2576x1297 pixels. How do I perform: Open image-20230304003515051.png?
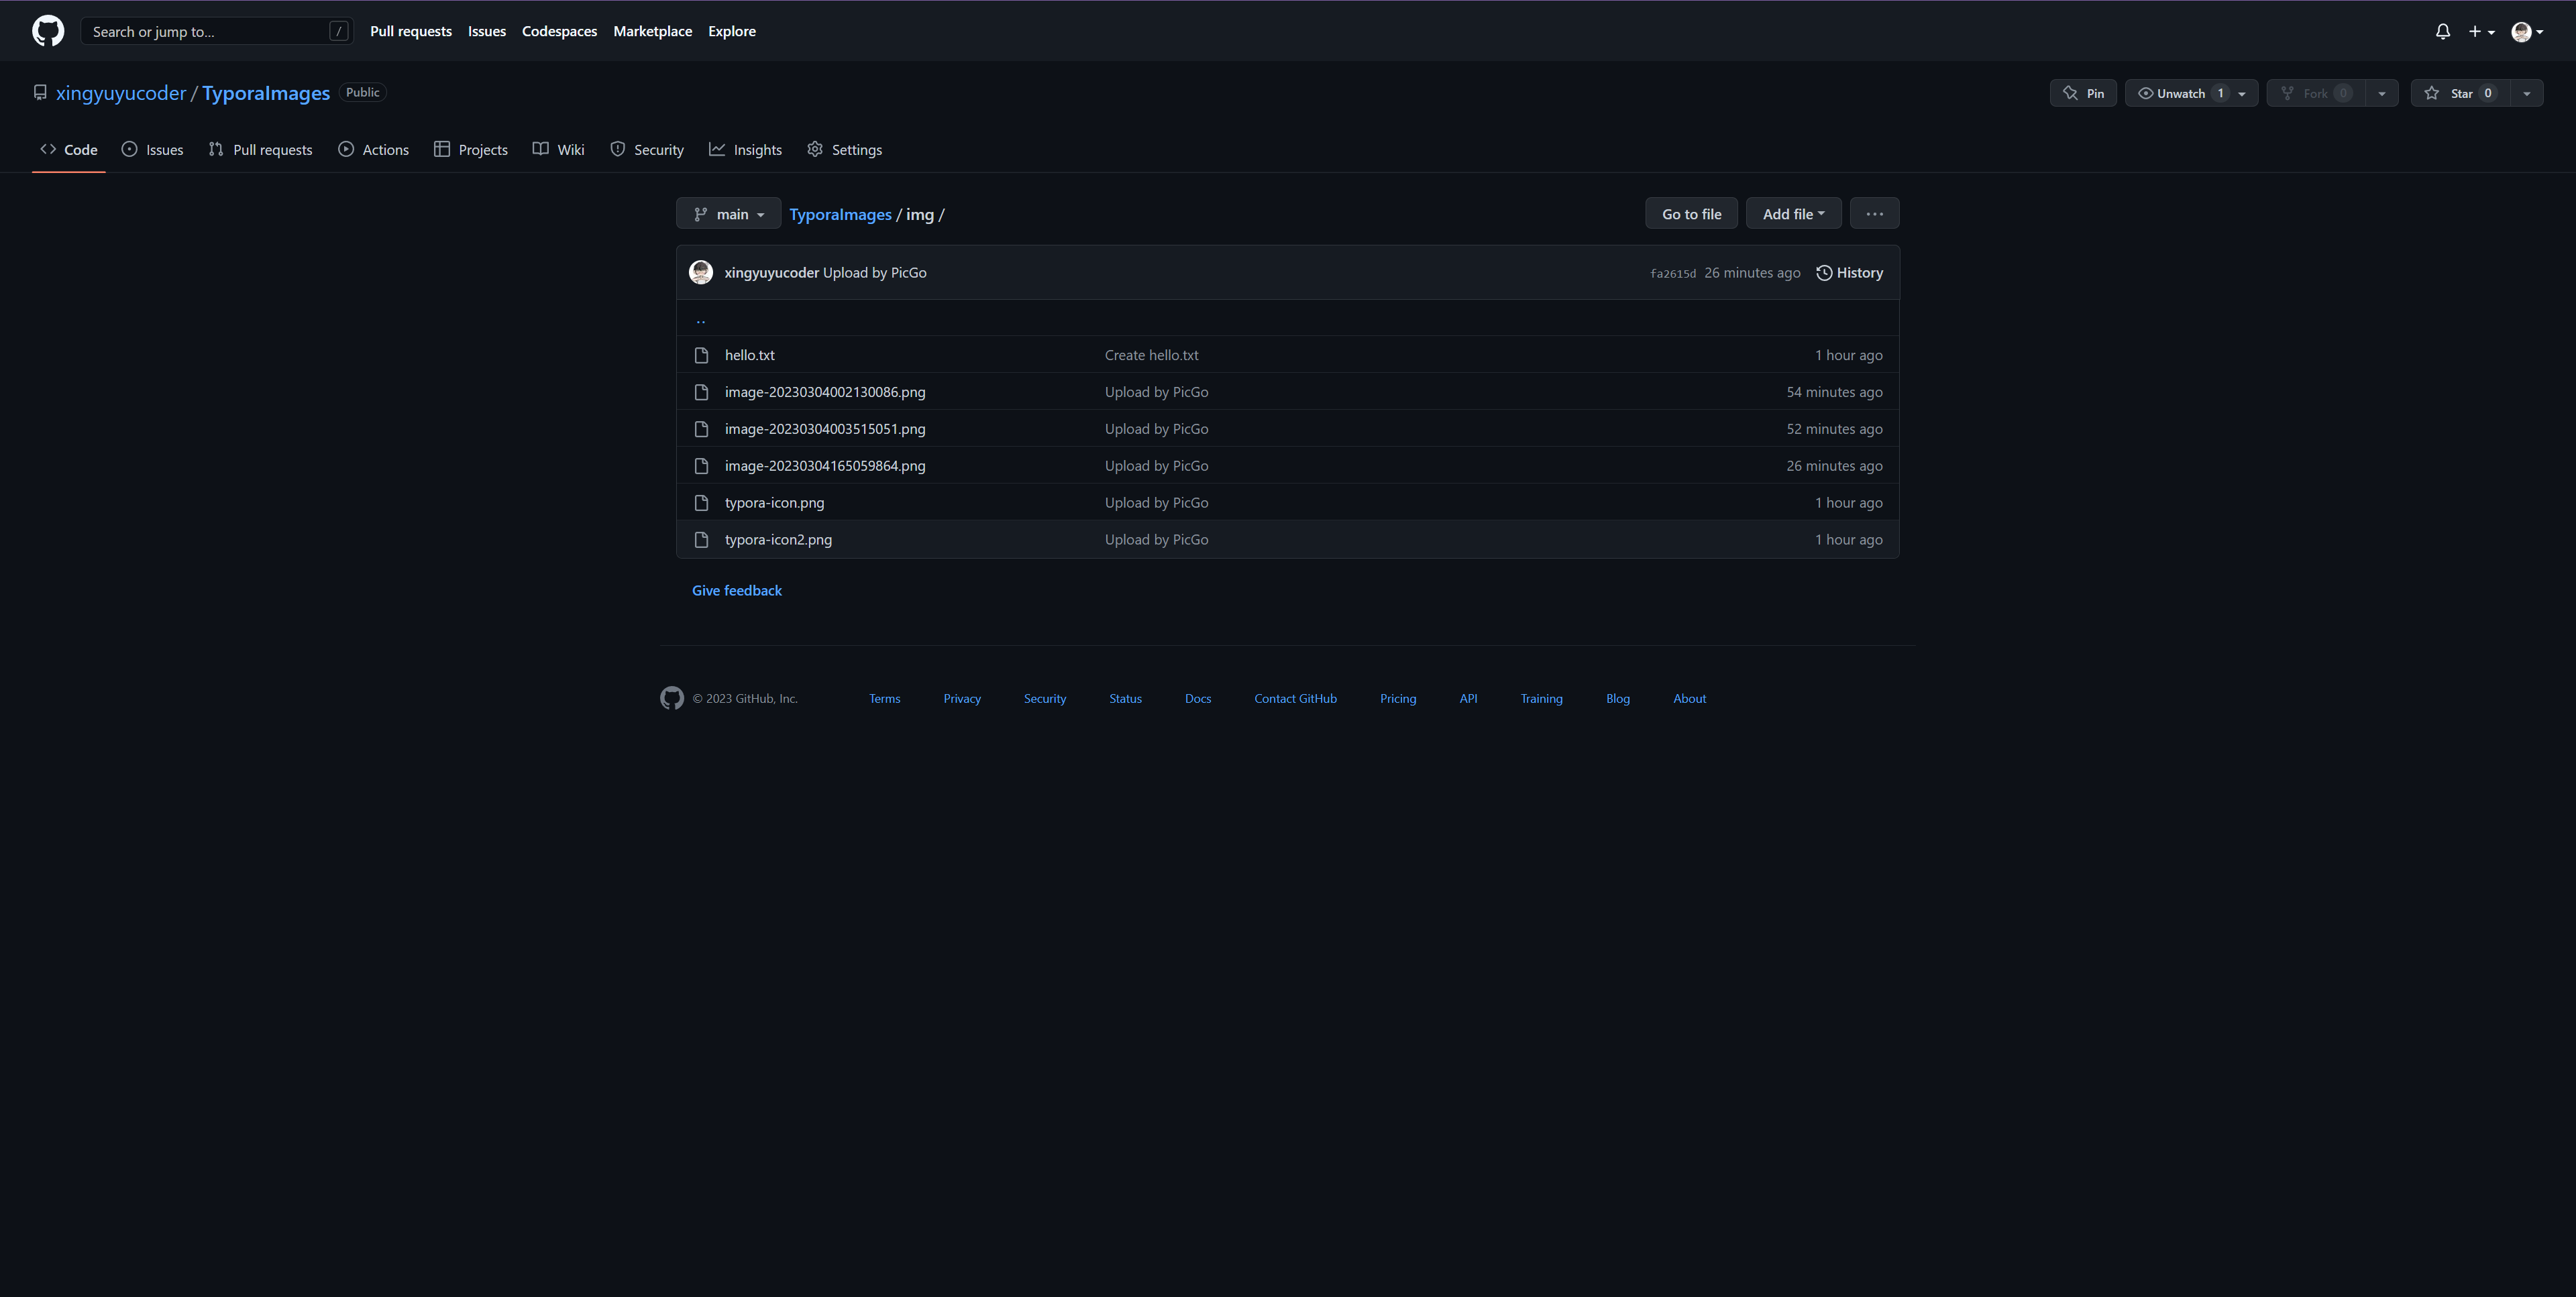(x=825, y=429)
